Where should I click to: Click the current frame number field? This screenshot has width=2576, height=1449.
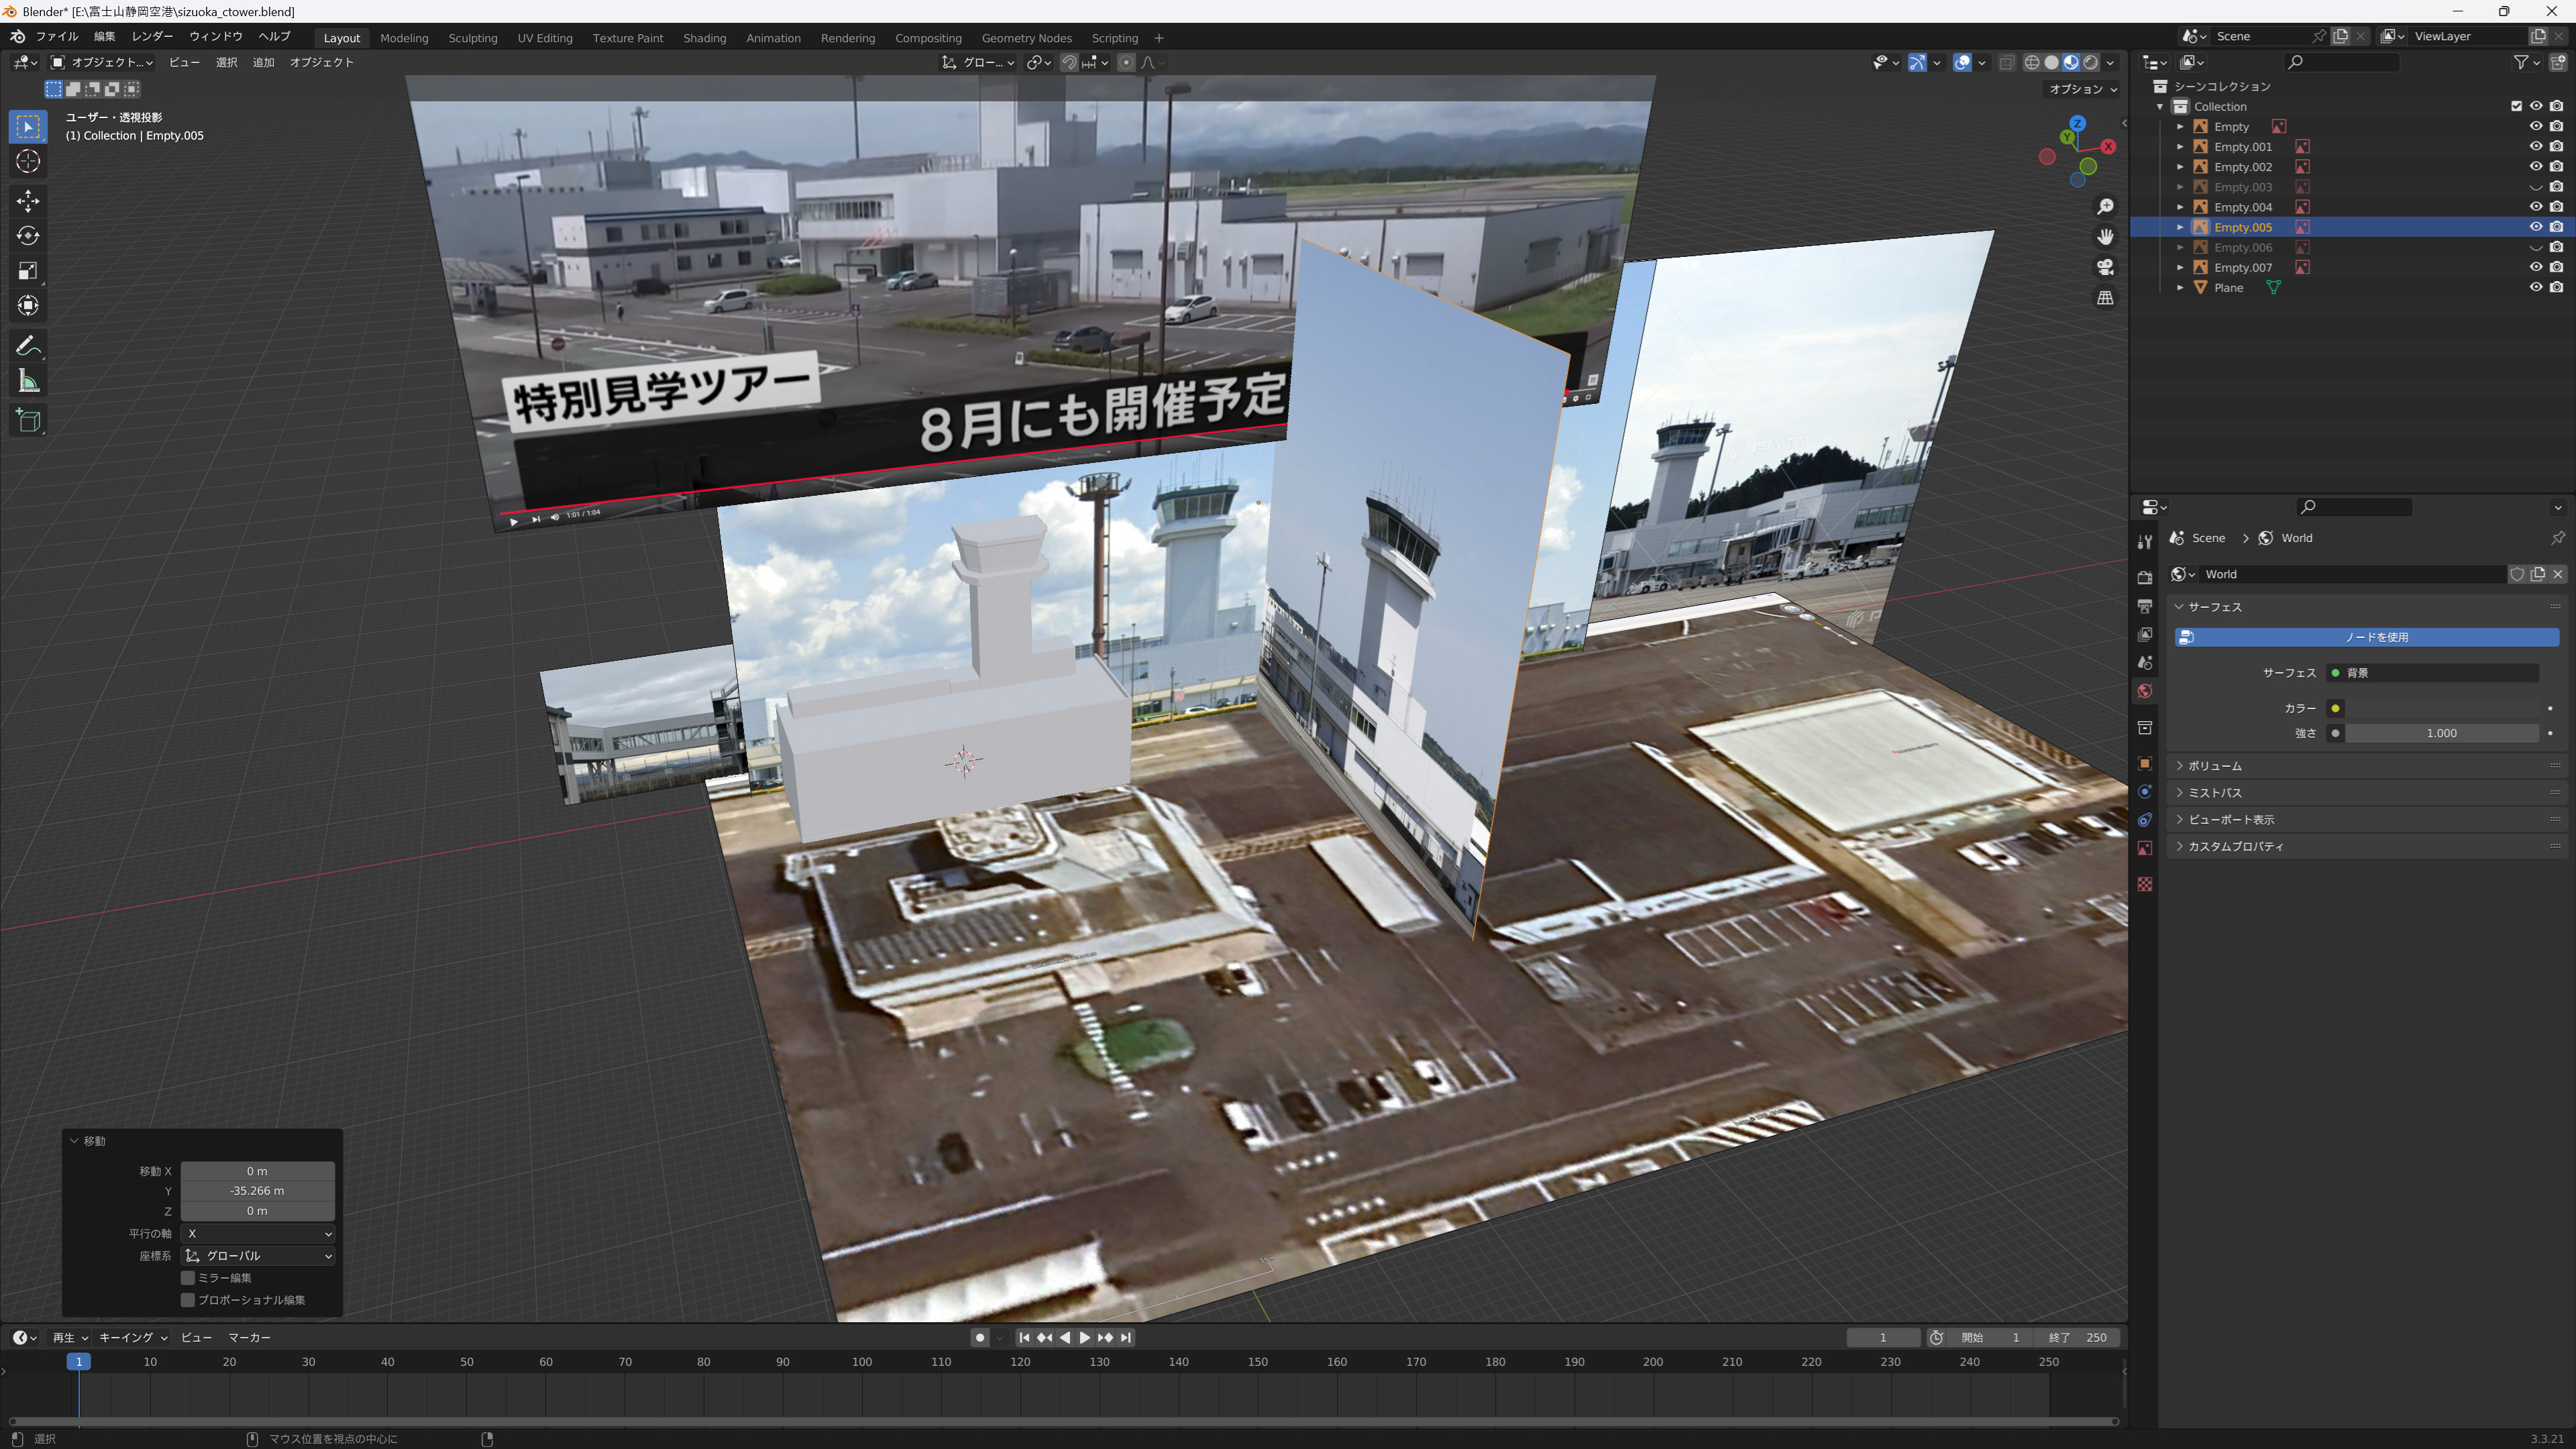coord(1883,1338)
